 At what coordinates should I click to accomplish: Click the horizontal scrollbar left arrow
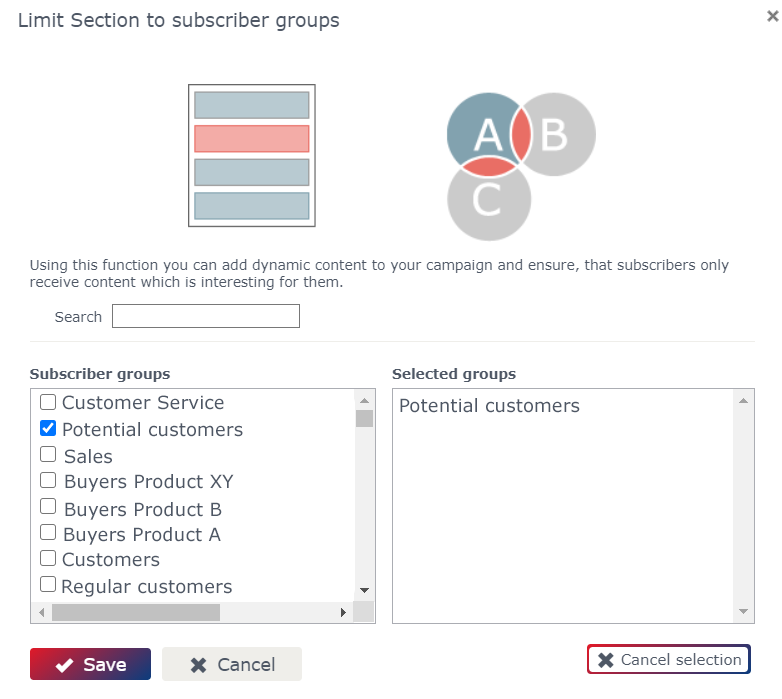41,612
